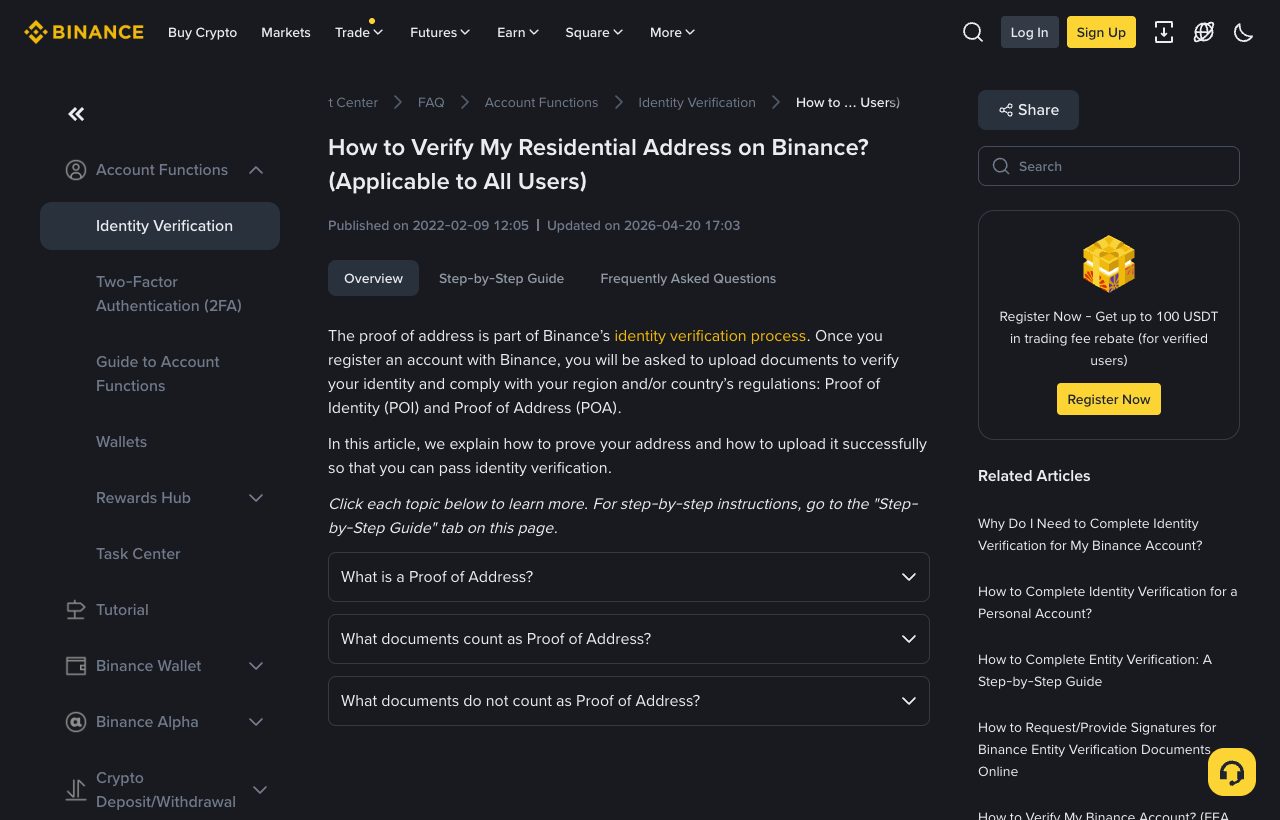
Task: Expand the Binance Wallet section
Action: (x=256, y=666)
